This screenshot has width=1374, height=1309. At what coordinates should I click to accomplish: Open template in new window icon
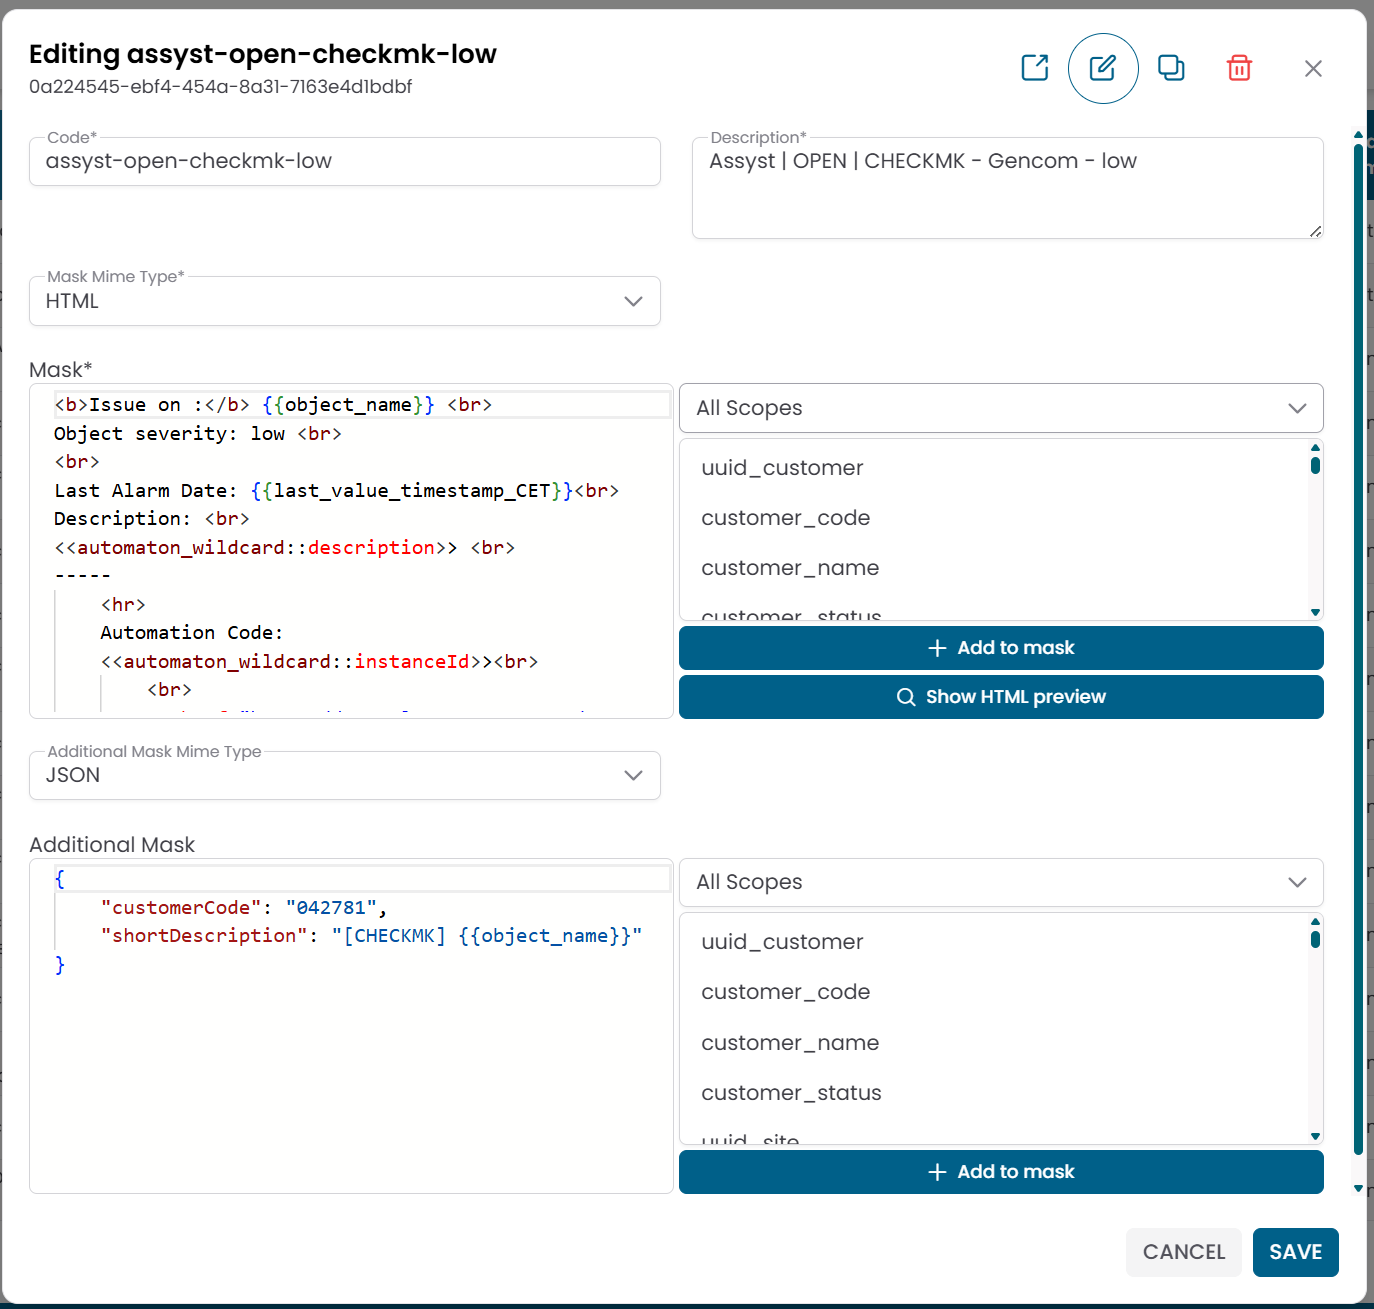pos(1034,68)
